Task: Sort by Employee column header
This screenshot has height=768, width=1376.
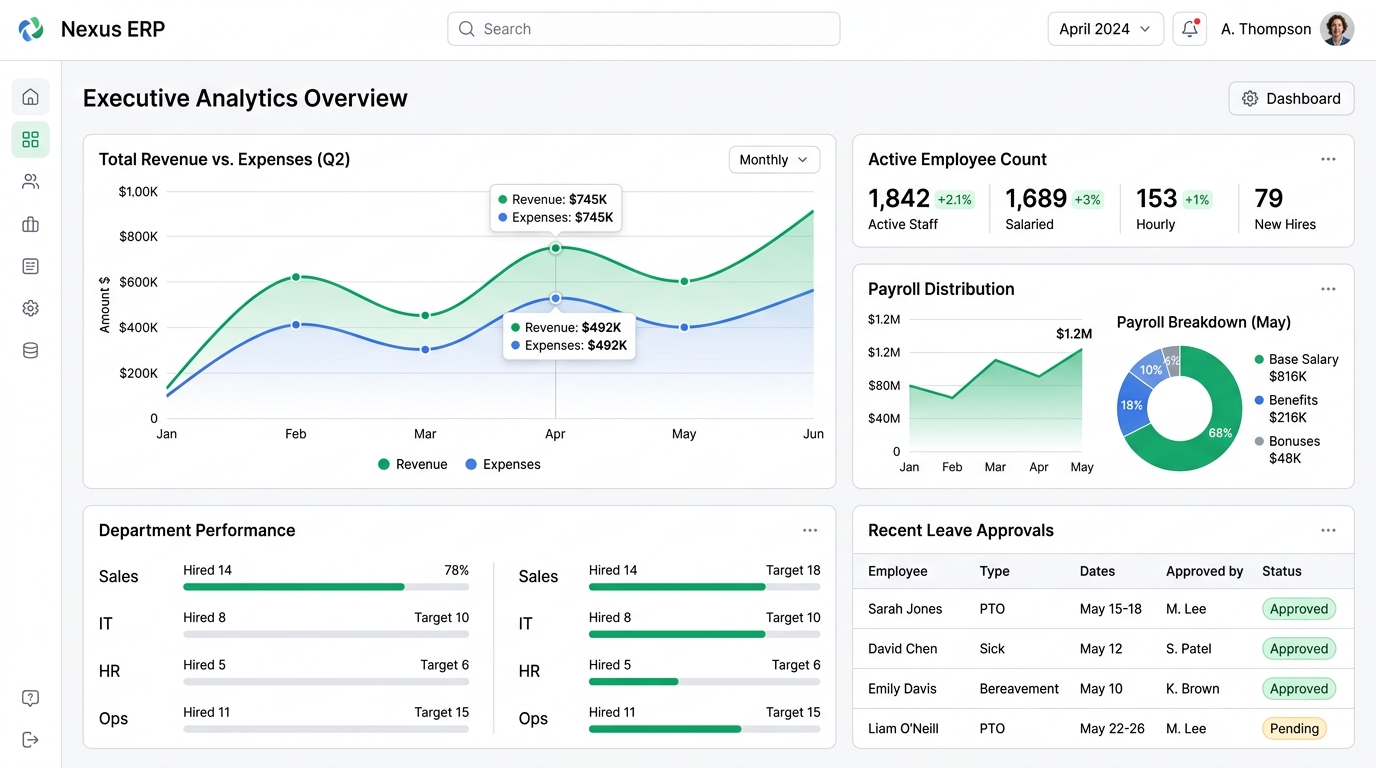Action: [x=897, y=571]
